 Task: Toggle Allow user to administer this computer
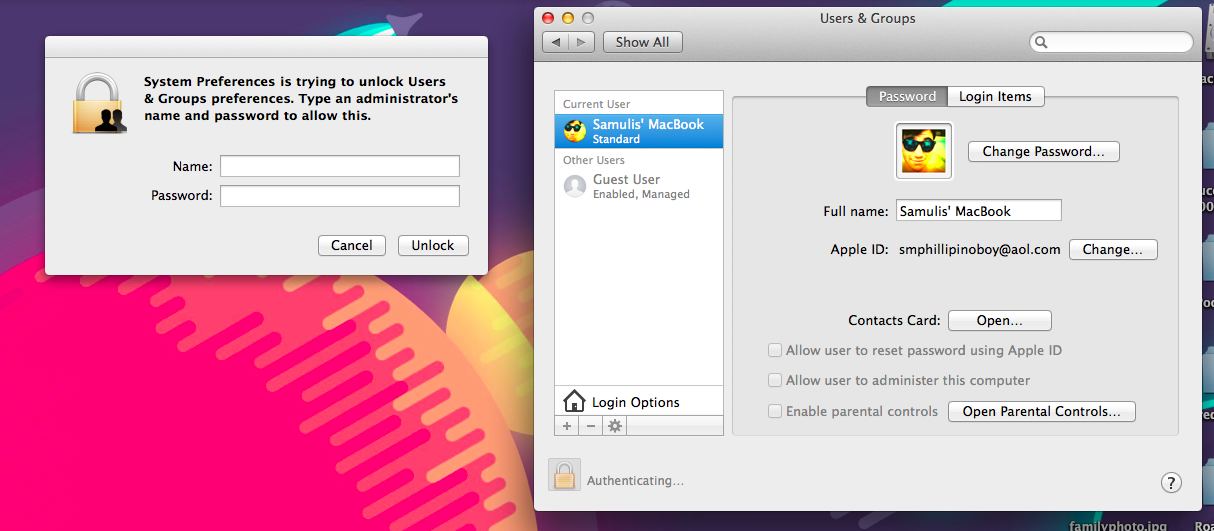[775, 380]
